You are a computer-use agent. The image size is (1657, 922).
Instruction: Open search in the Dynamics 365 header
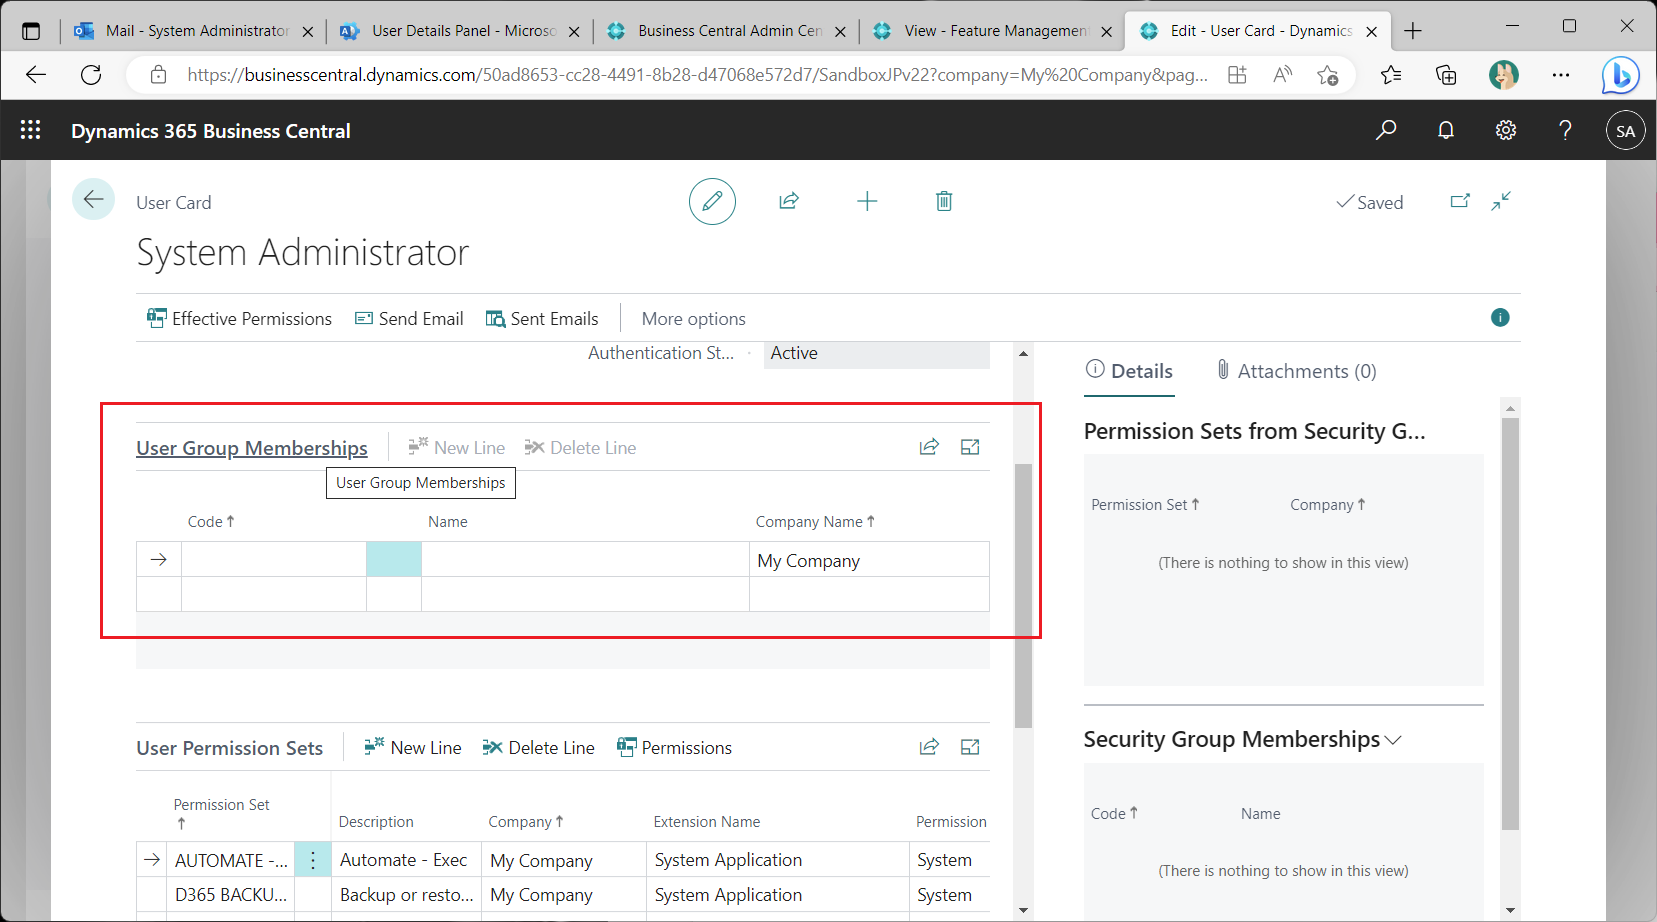(1386, 130)
